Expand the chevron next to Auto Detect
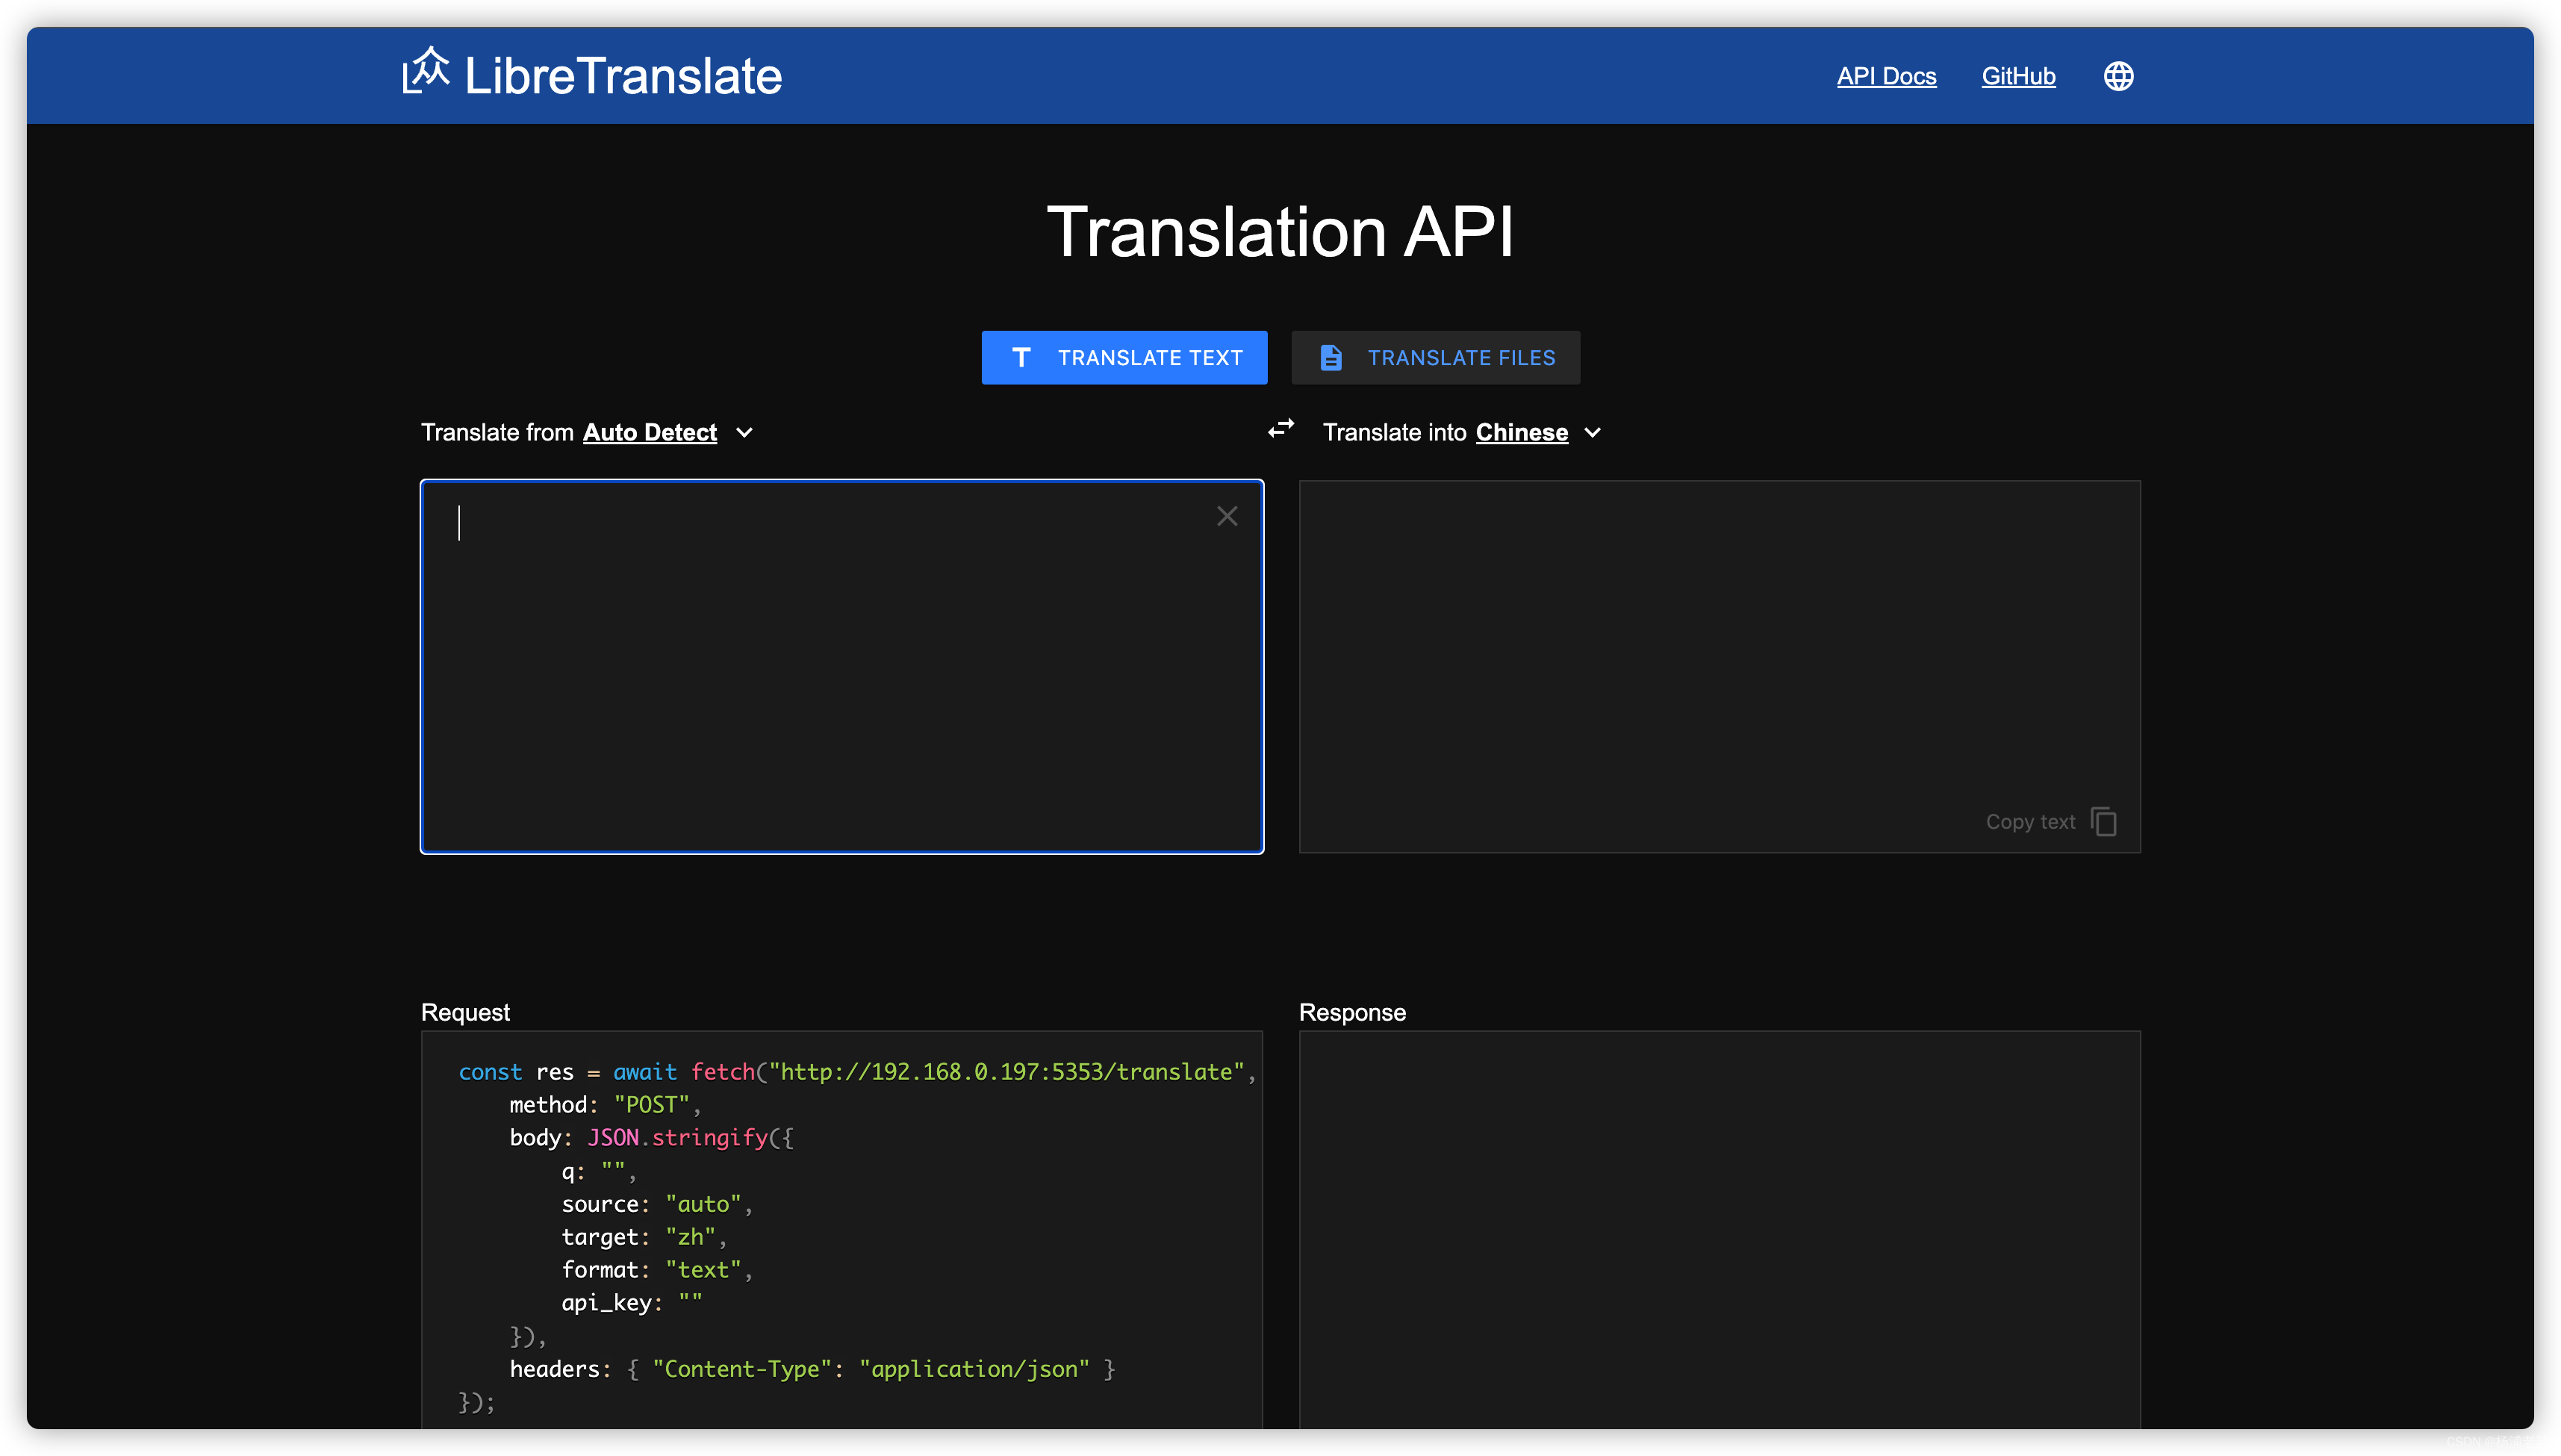2561x1456 pixels. pyautogui.click(x=744, y=433)
